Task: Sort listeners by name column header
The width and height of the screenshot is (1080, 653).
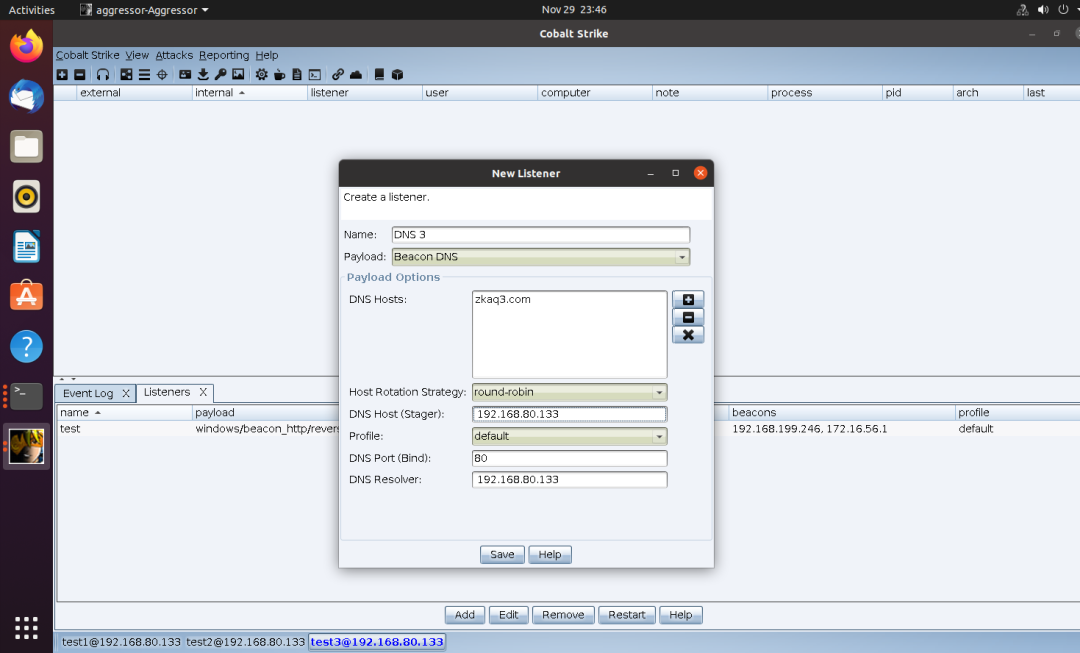Action: click(124, 413)
